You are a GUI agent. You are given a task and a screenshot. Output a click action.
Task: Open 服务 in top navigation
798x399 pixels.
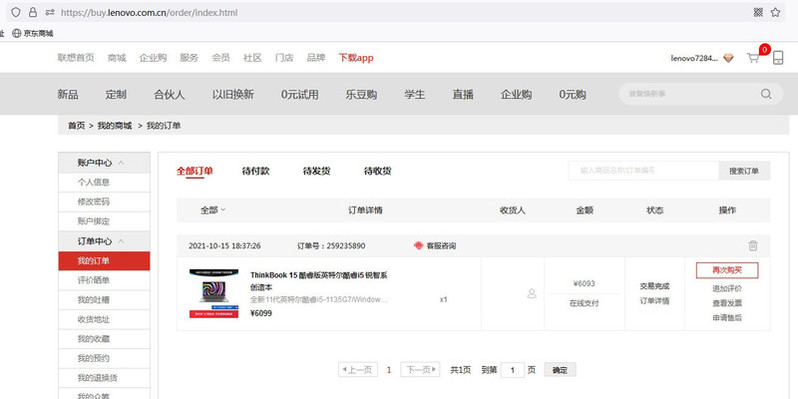click(189, 58)
